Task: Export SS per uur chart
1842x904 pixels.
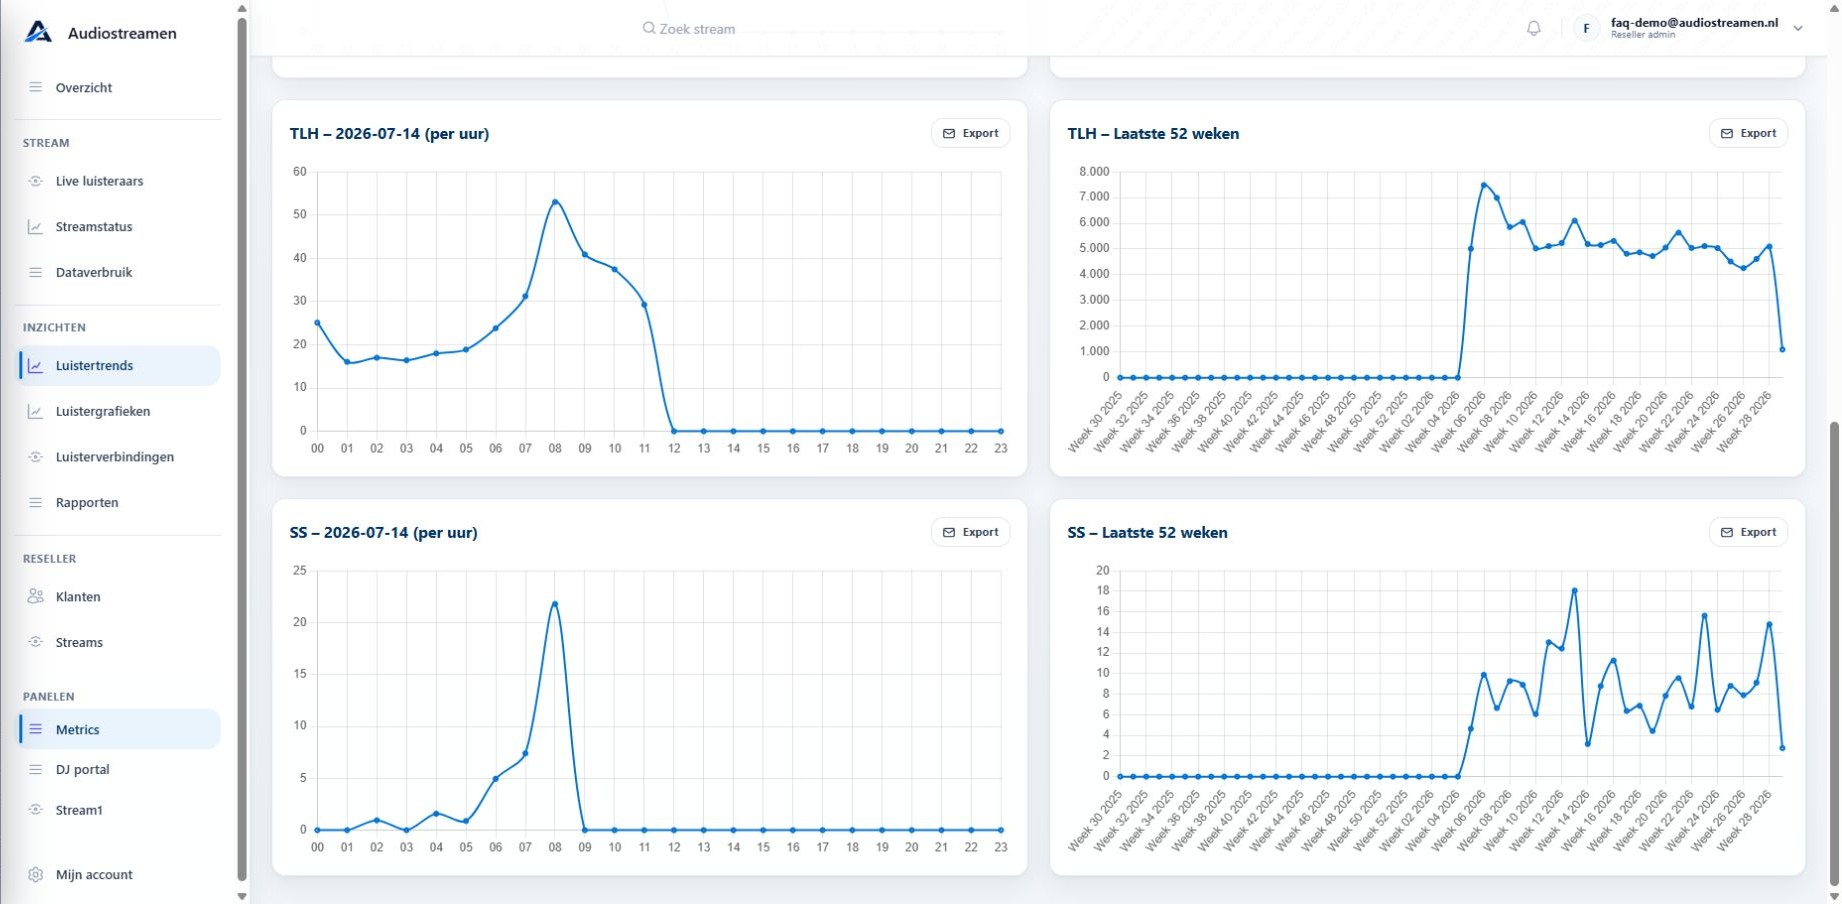Action: [970, 532]
